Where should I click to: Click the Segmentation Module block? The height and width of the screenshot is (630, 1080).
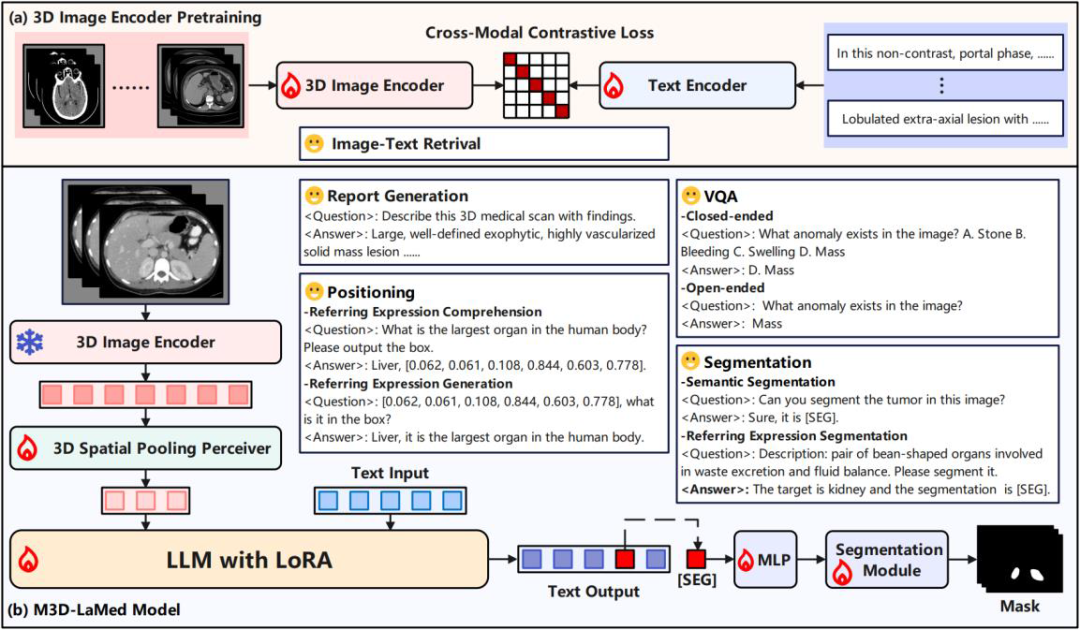(887, 560)
